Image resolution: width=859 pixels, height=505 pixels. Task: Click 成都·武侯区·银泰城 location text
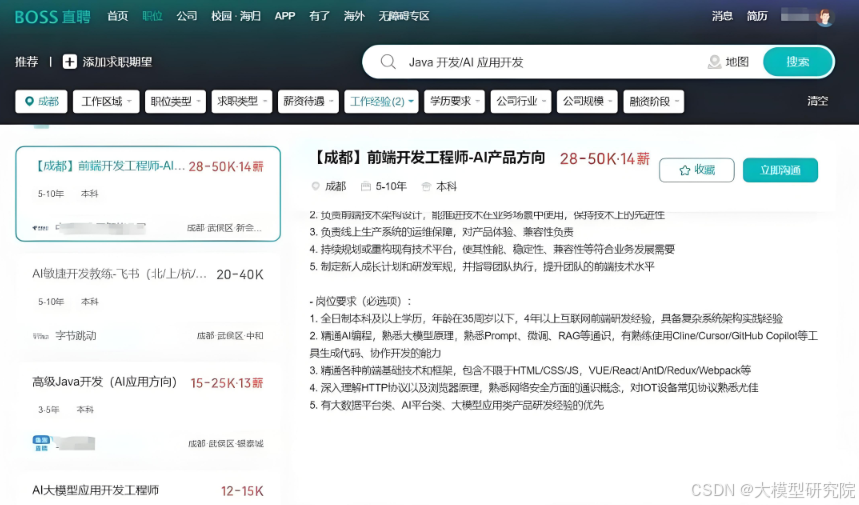click(226, 444)
